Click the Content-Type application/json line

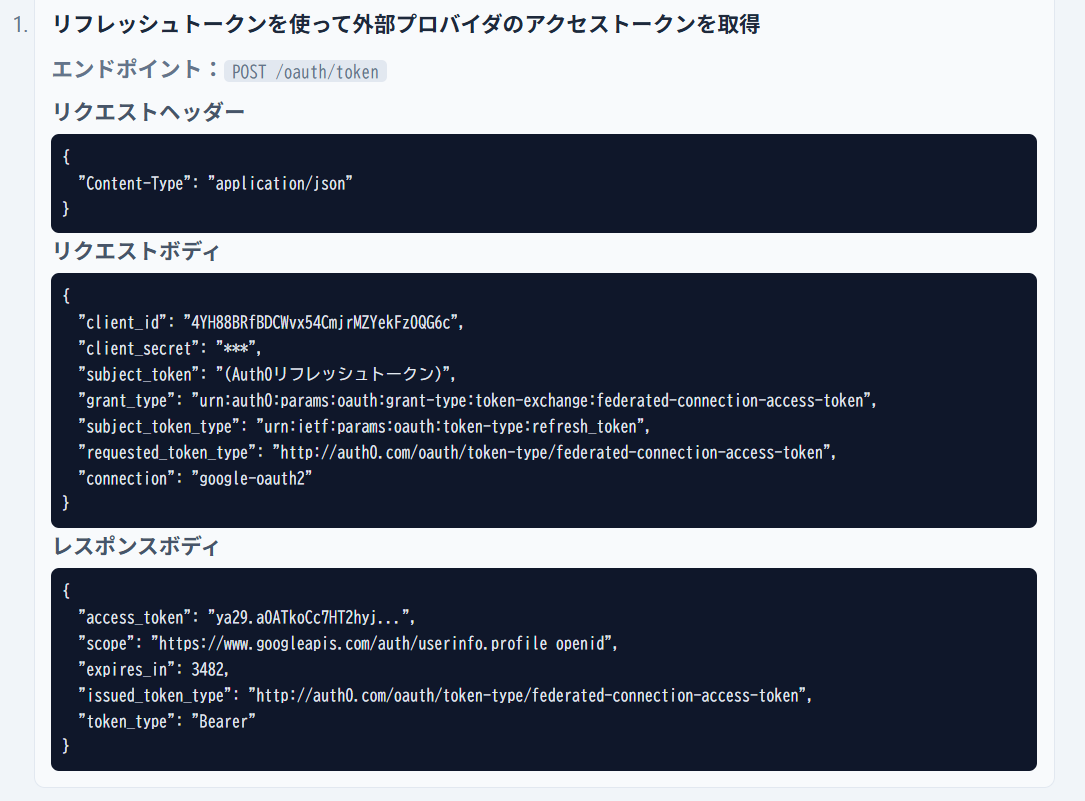(216, 183)
